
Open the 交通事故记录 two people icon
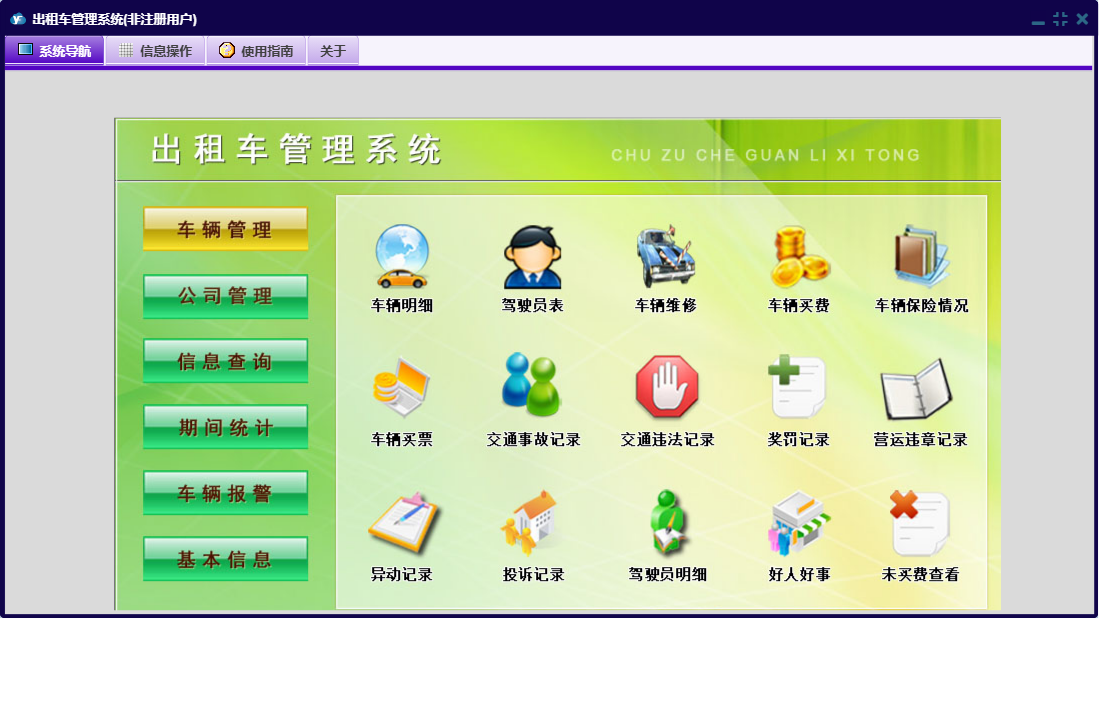(531, 385)
